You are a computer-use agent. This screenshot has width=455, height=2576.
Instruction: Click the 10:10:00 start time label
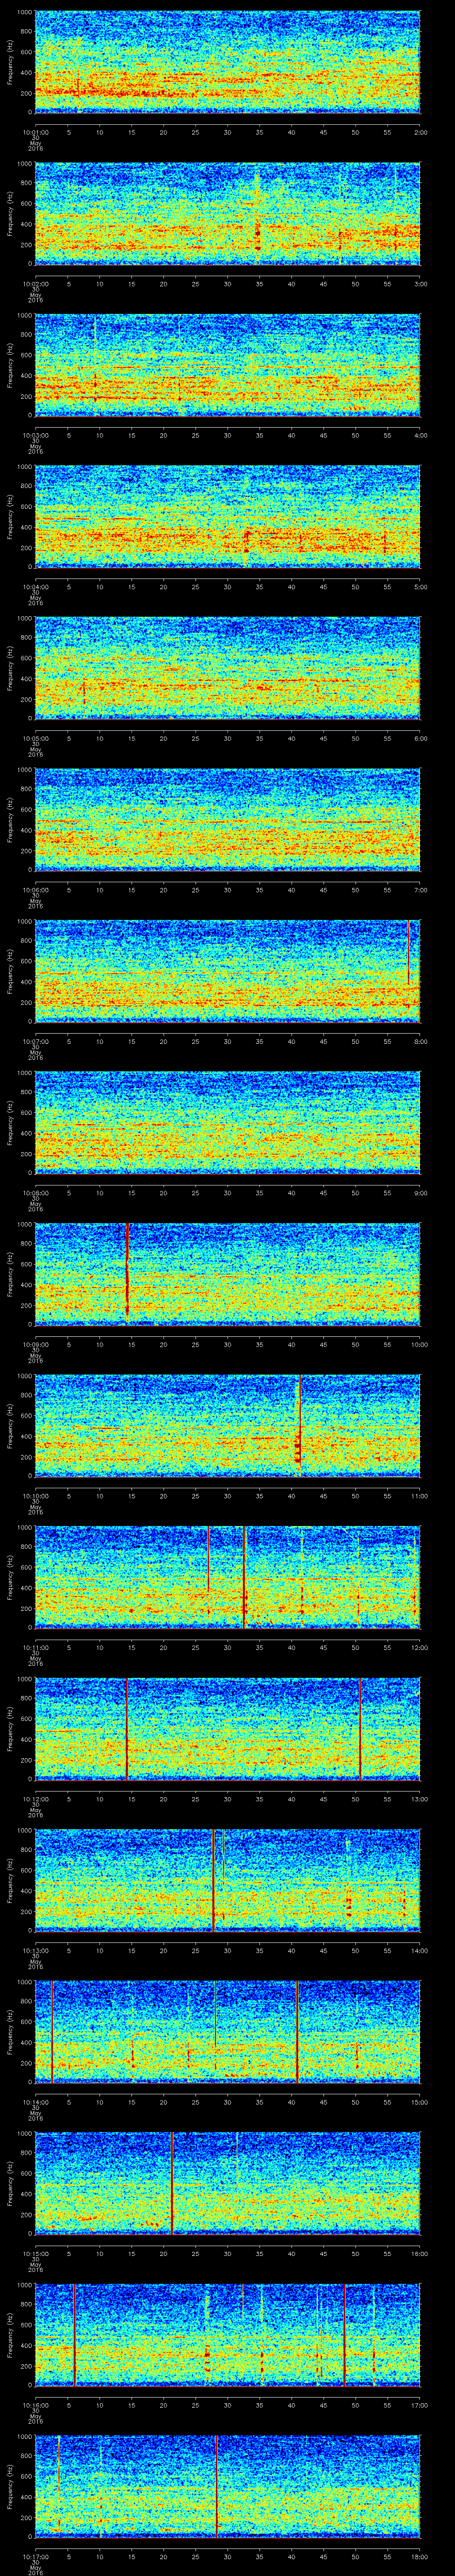(35, 1495)
